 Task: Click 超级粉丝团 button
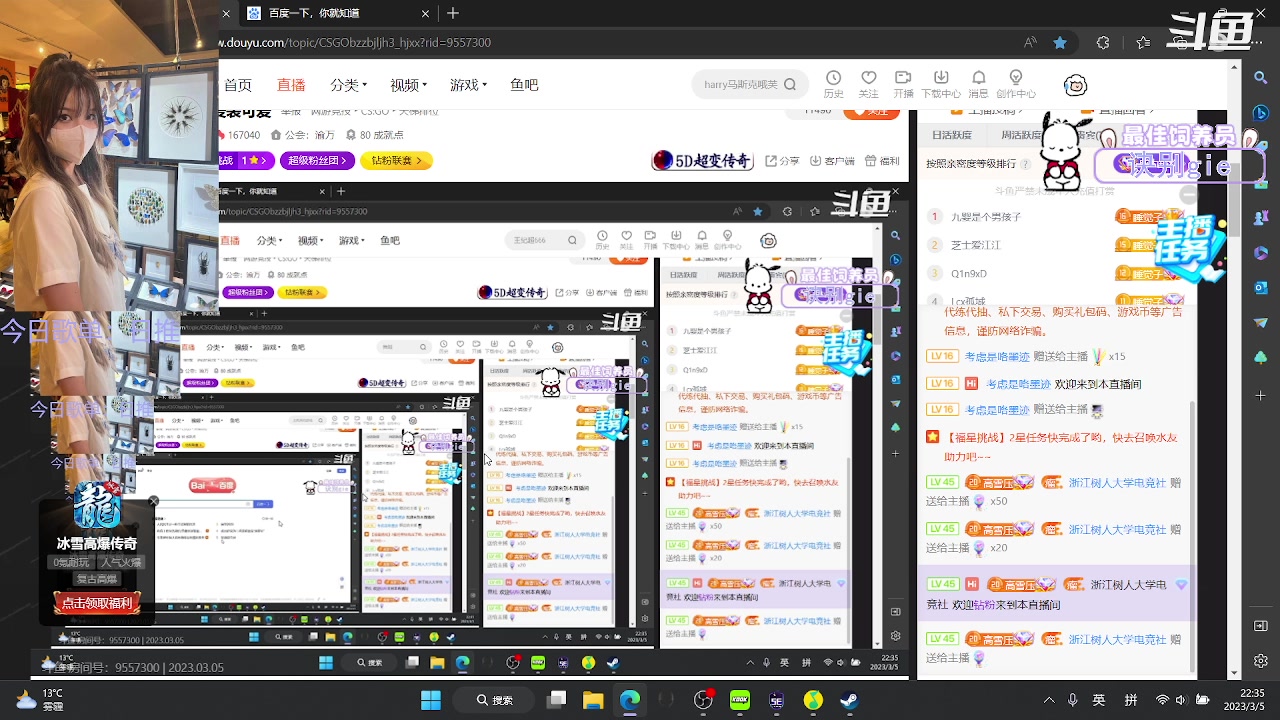(x=317, y=160)
